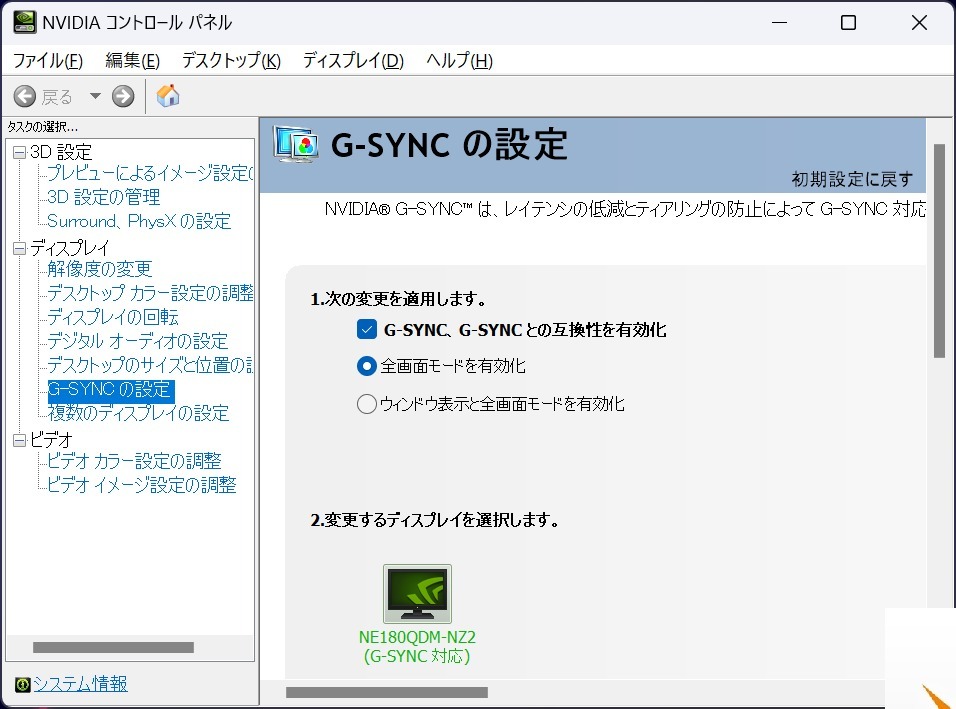Click the NVIDIA logo in title bar
This screenshot has height=709, width=956.
[x=24, y=23]
